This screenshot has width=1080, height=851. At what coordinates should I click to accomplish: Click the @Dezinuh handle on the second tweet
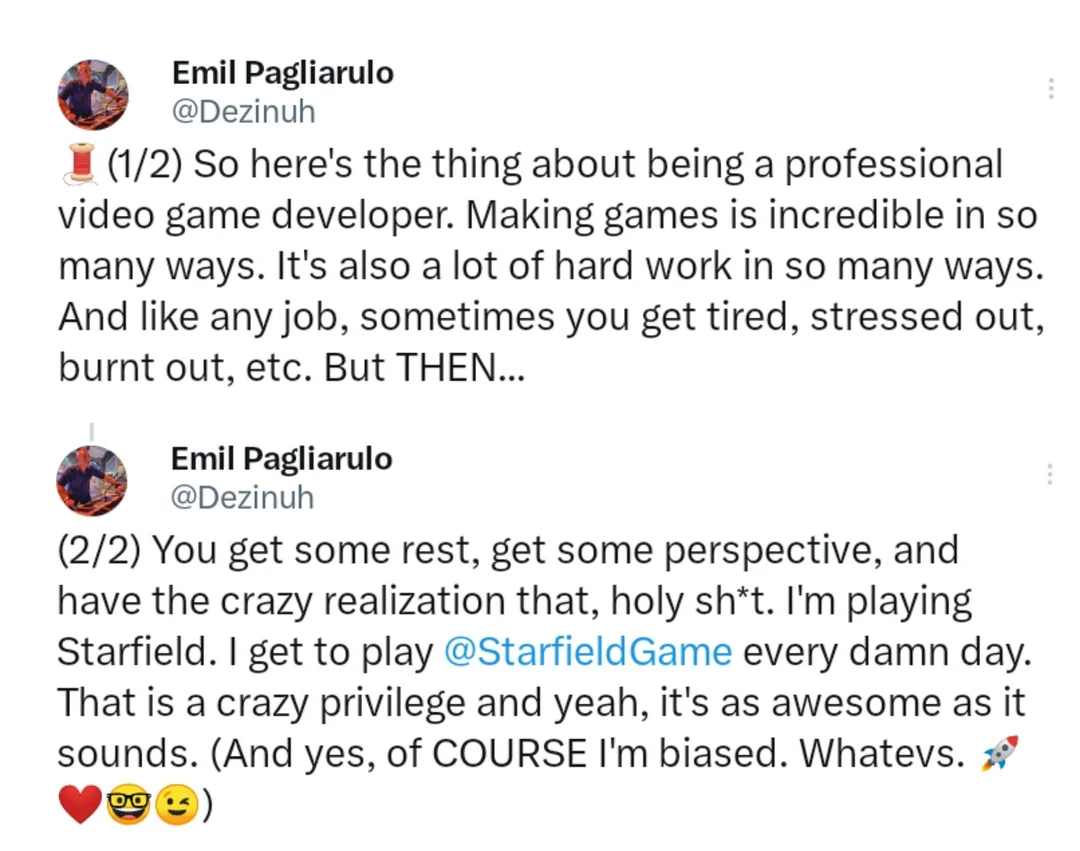(x=242, y=497)
